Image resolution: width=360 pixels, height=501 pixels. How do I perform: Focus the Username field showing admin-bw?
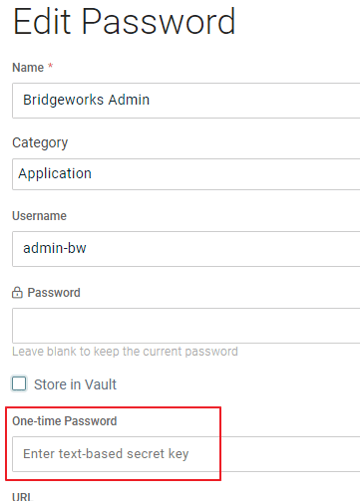click(x=186, y=249)
